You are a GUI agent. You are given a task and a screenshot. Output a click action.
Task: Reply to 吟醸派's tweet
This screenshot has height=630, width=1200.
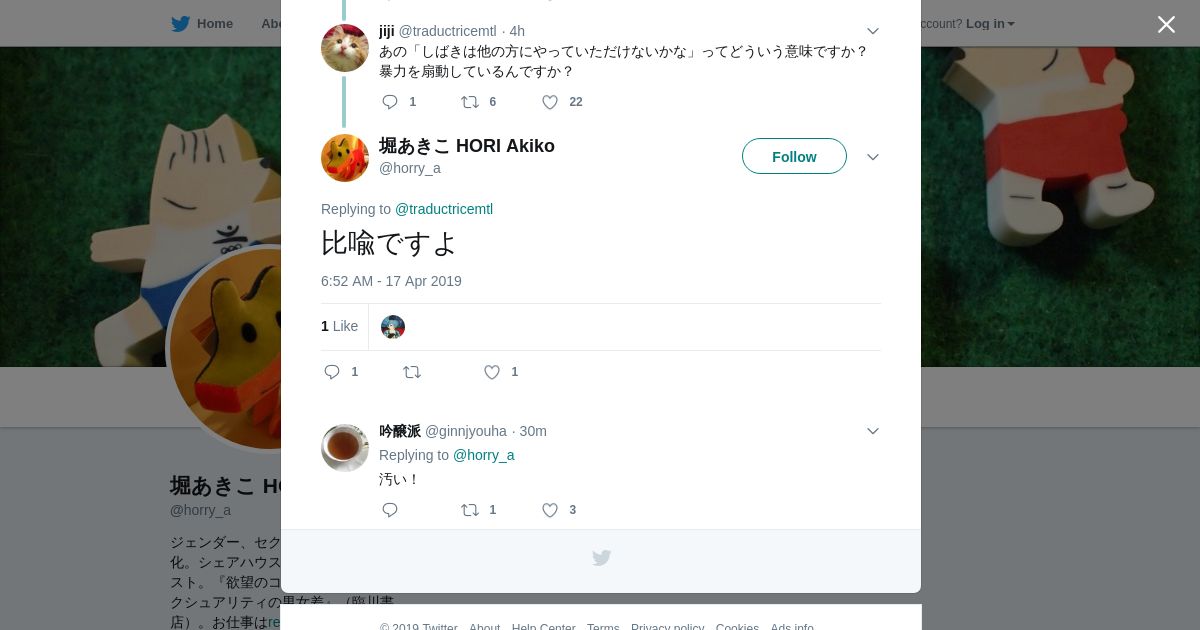pyautogui.click(x=390, y=510)
